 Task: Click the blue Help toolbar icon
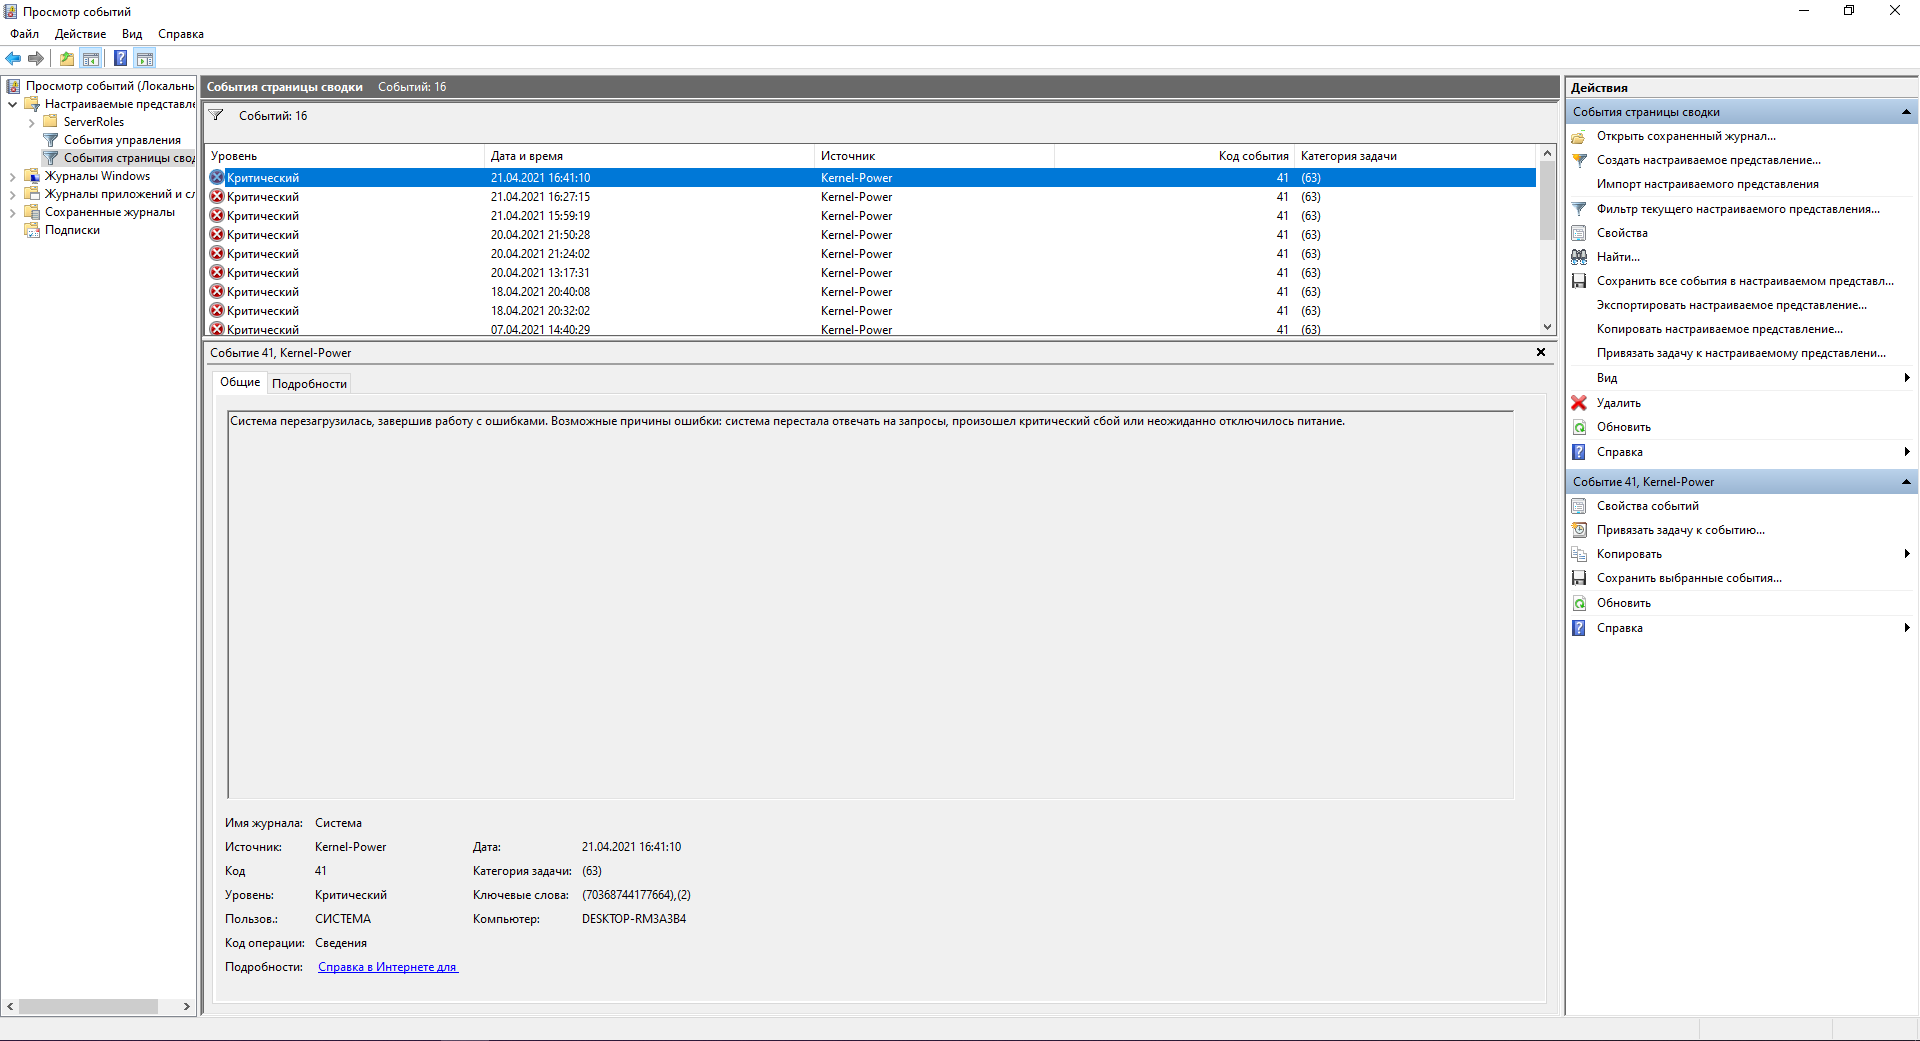(120, 58)
